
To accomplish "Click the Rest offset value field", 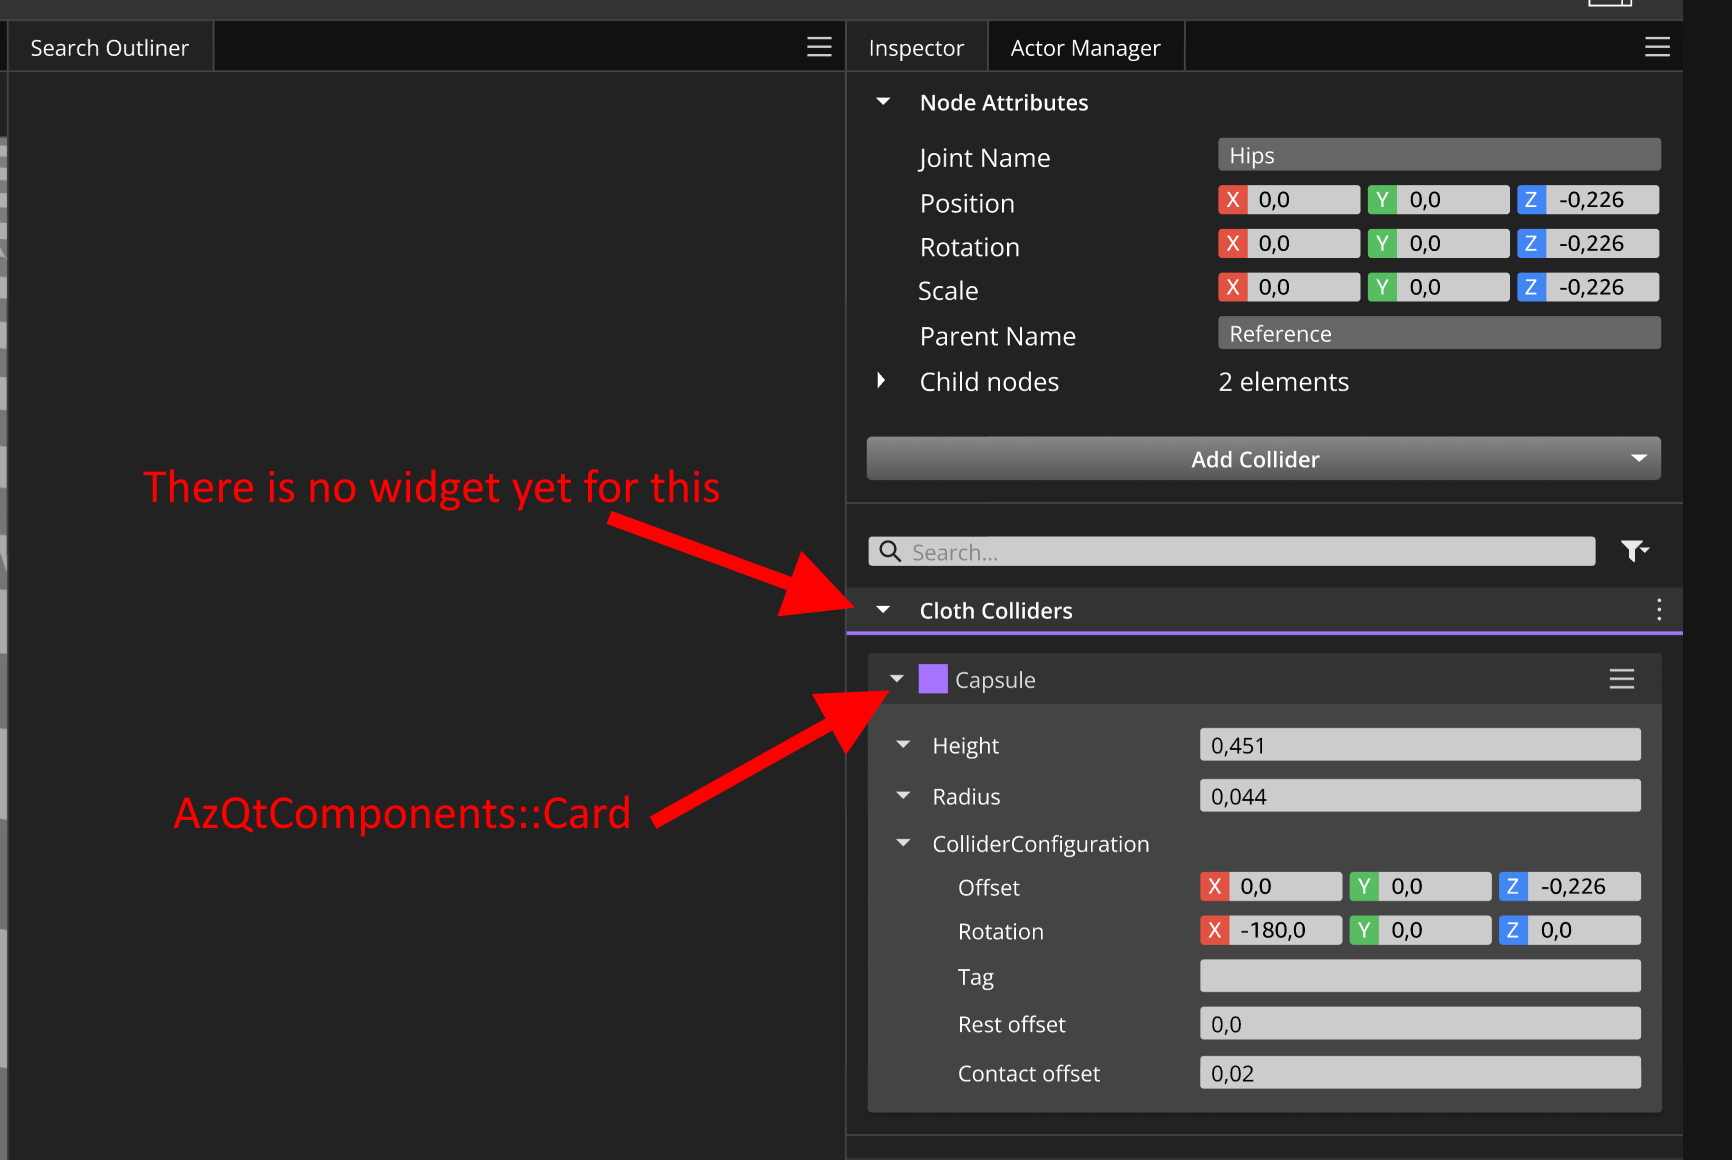I will 1420,1023.
